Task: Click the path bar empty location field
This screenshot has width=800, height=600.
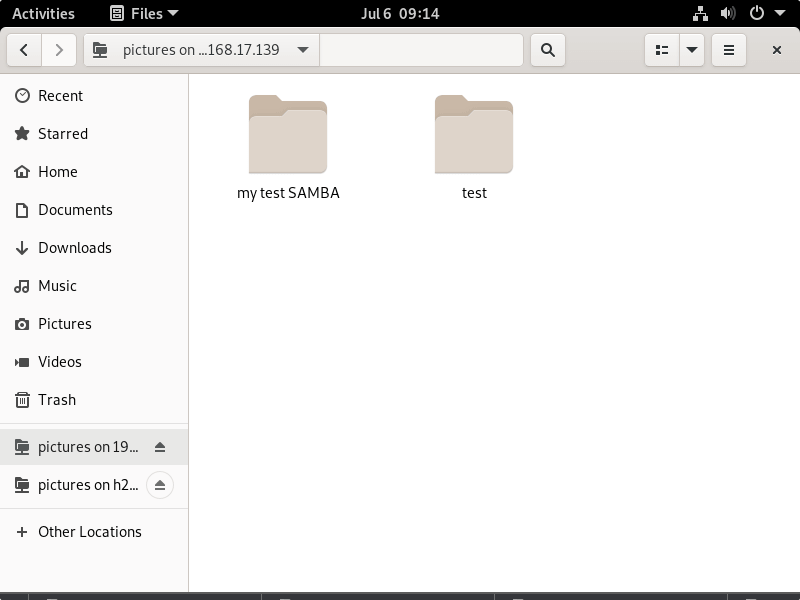Action: pyautogui.click(x=421, y=50)
